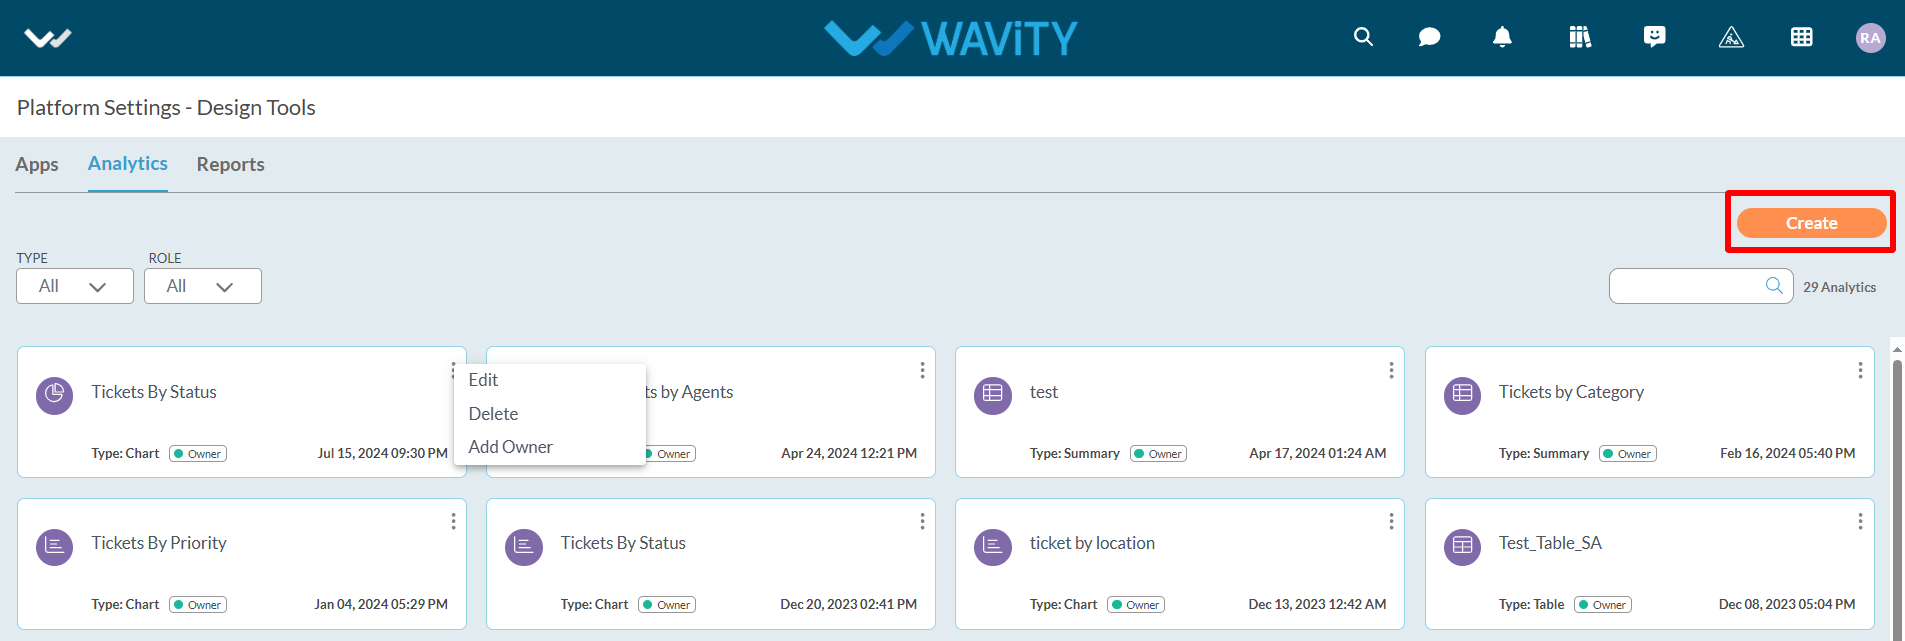Image resolution: width=1905 pixels, height=641 pixels.
Task: Switch to the Apps tab
Action: click(37, 164)
